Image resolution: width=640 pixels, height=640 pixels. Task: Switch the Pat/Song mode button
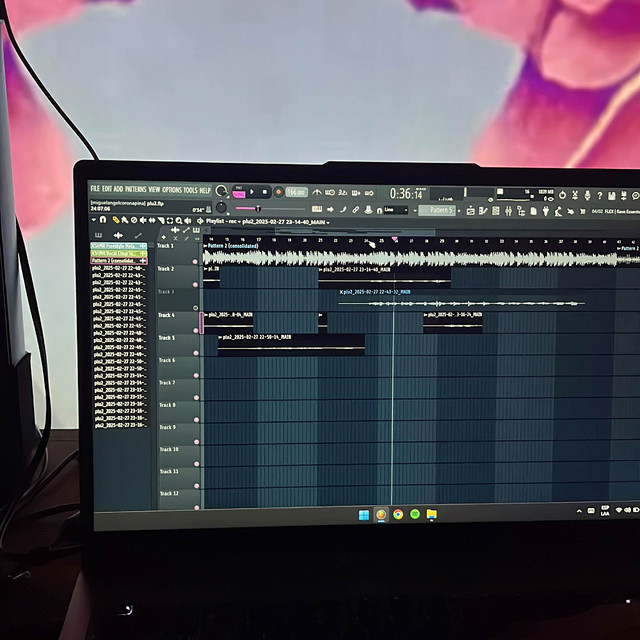click(x=239, y=192)
